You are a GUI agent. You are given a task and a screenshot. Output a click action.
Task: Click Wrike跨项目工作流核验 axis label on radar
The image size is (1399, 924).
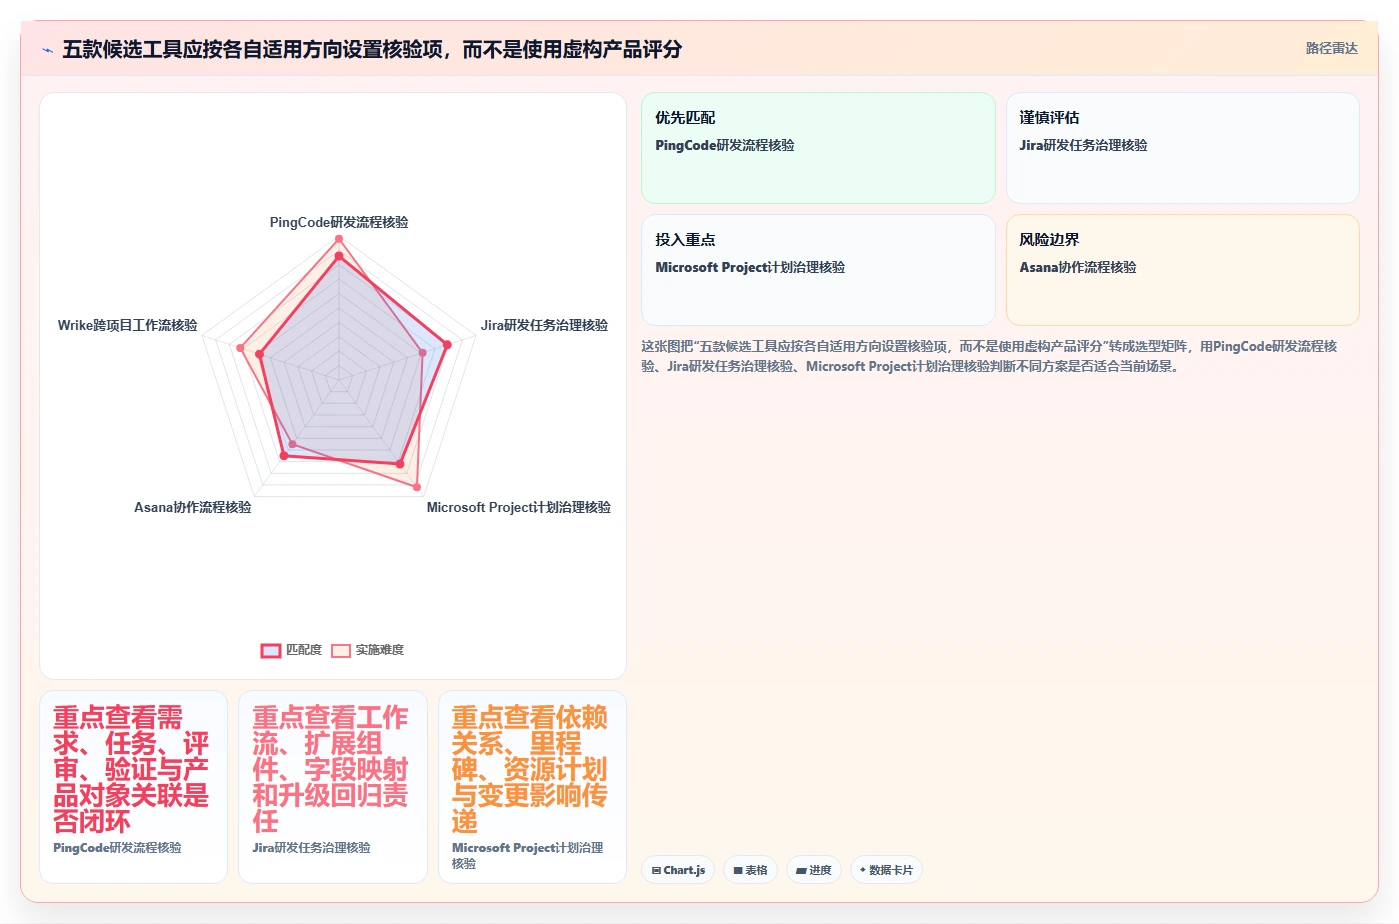click(127, 325)
